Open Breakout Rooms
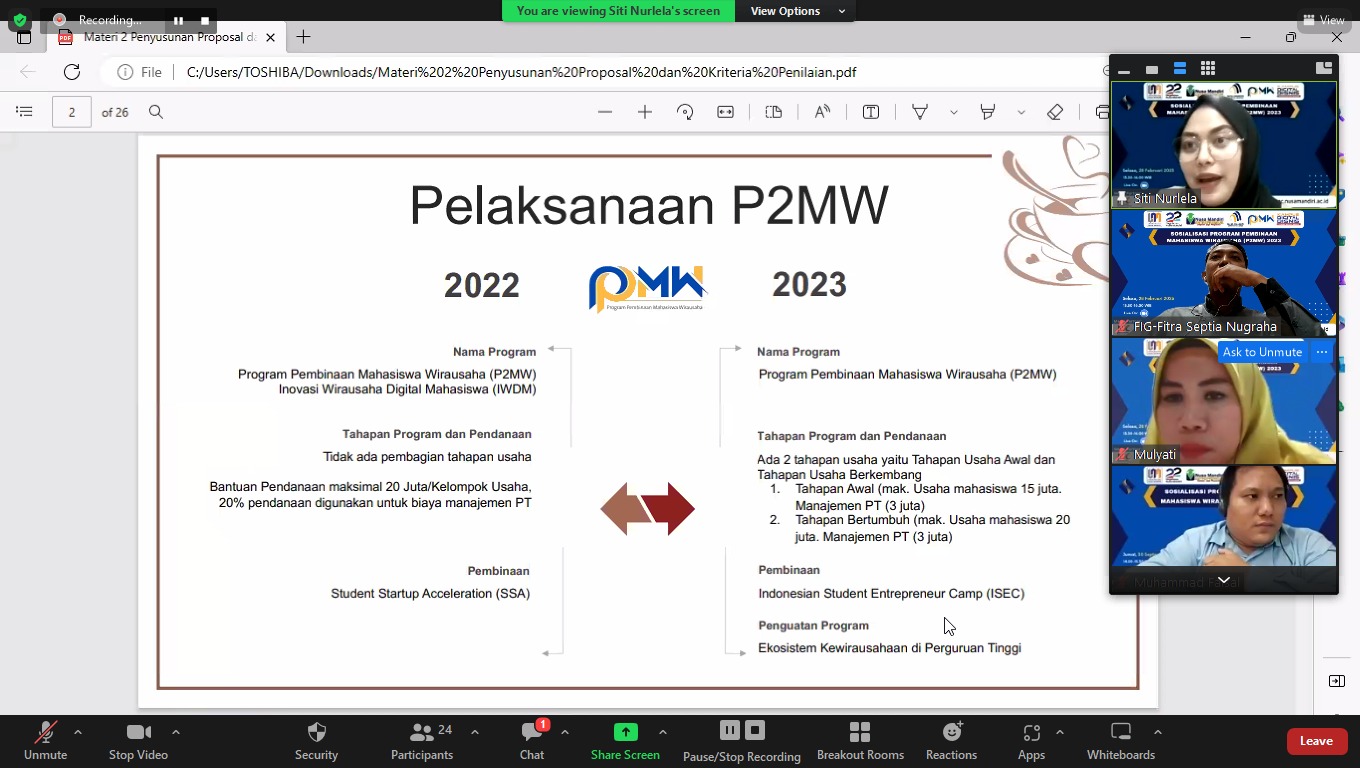The image size is (1360, 768). [859, 741]
